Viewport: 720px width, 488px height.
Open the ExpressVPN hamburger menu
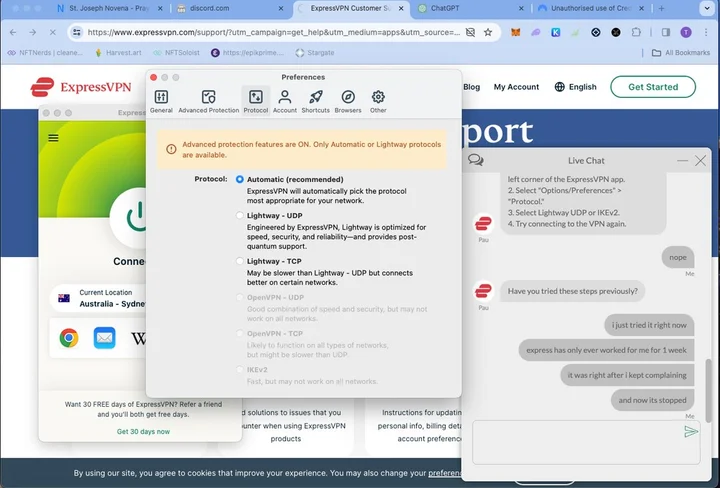[x=53, y=138]
